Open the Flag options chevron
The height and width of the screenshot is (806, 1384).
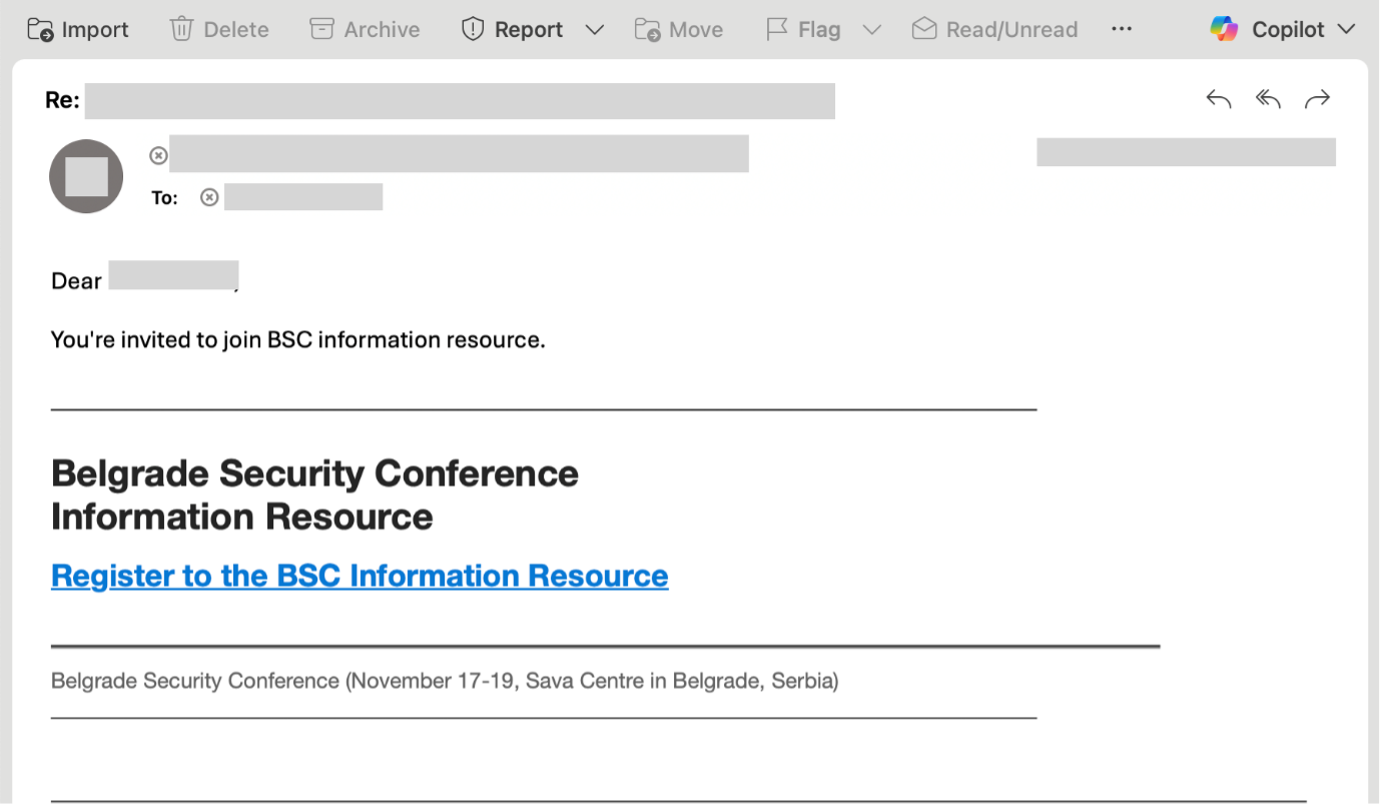click(x=872, y=30)
